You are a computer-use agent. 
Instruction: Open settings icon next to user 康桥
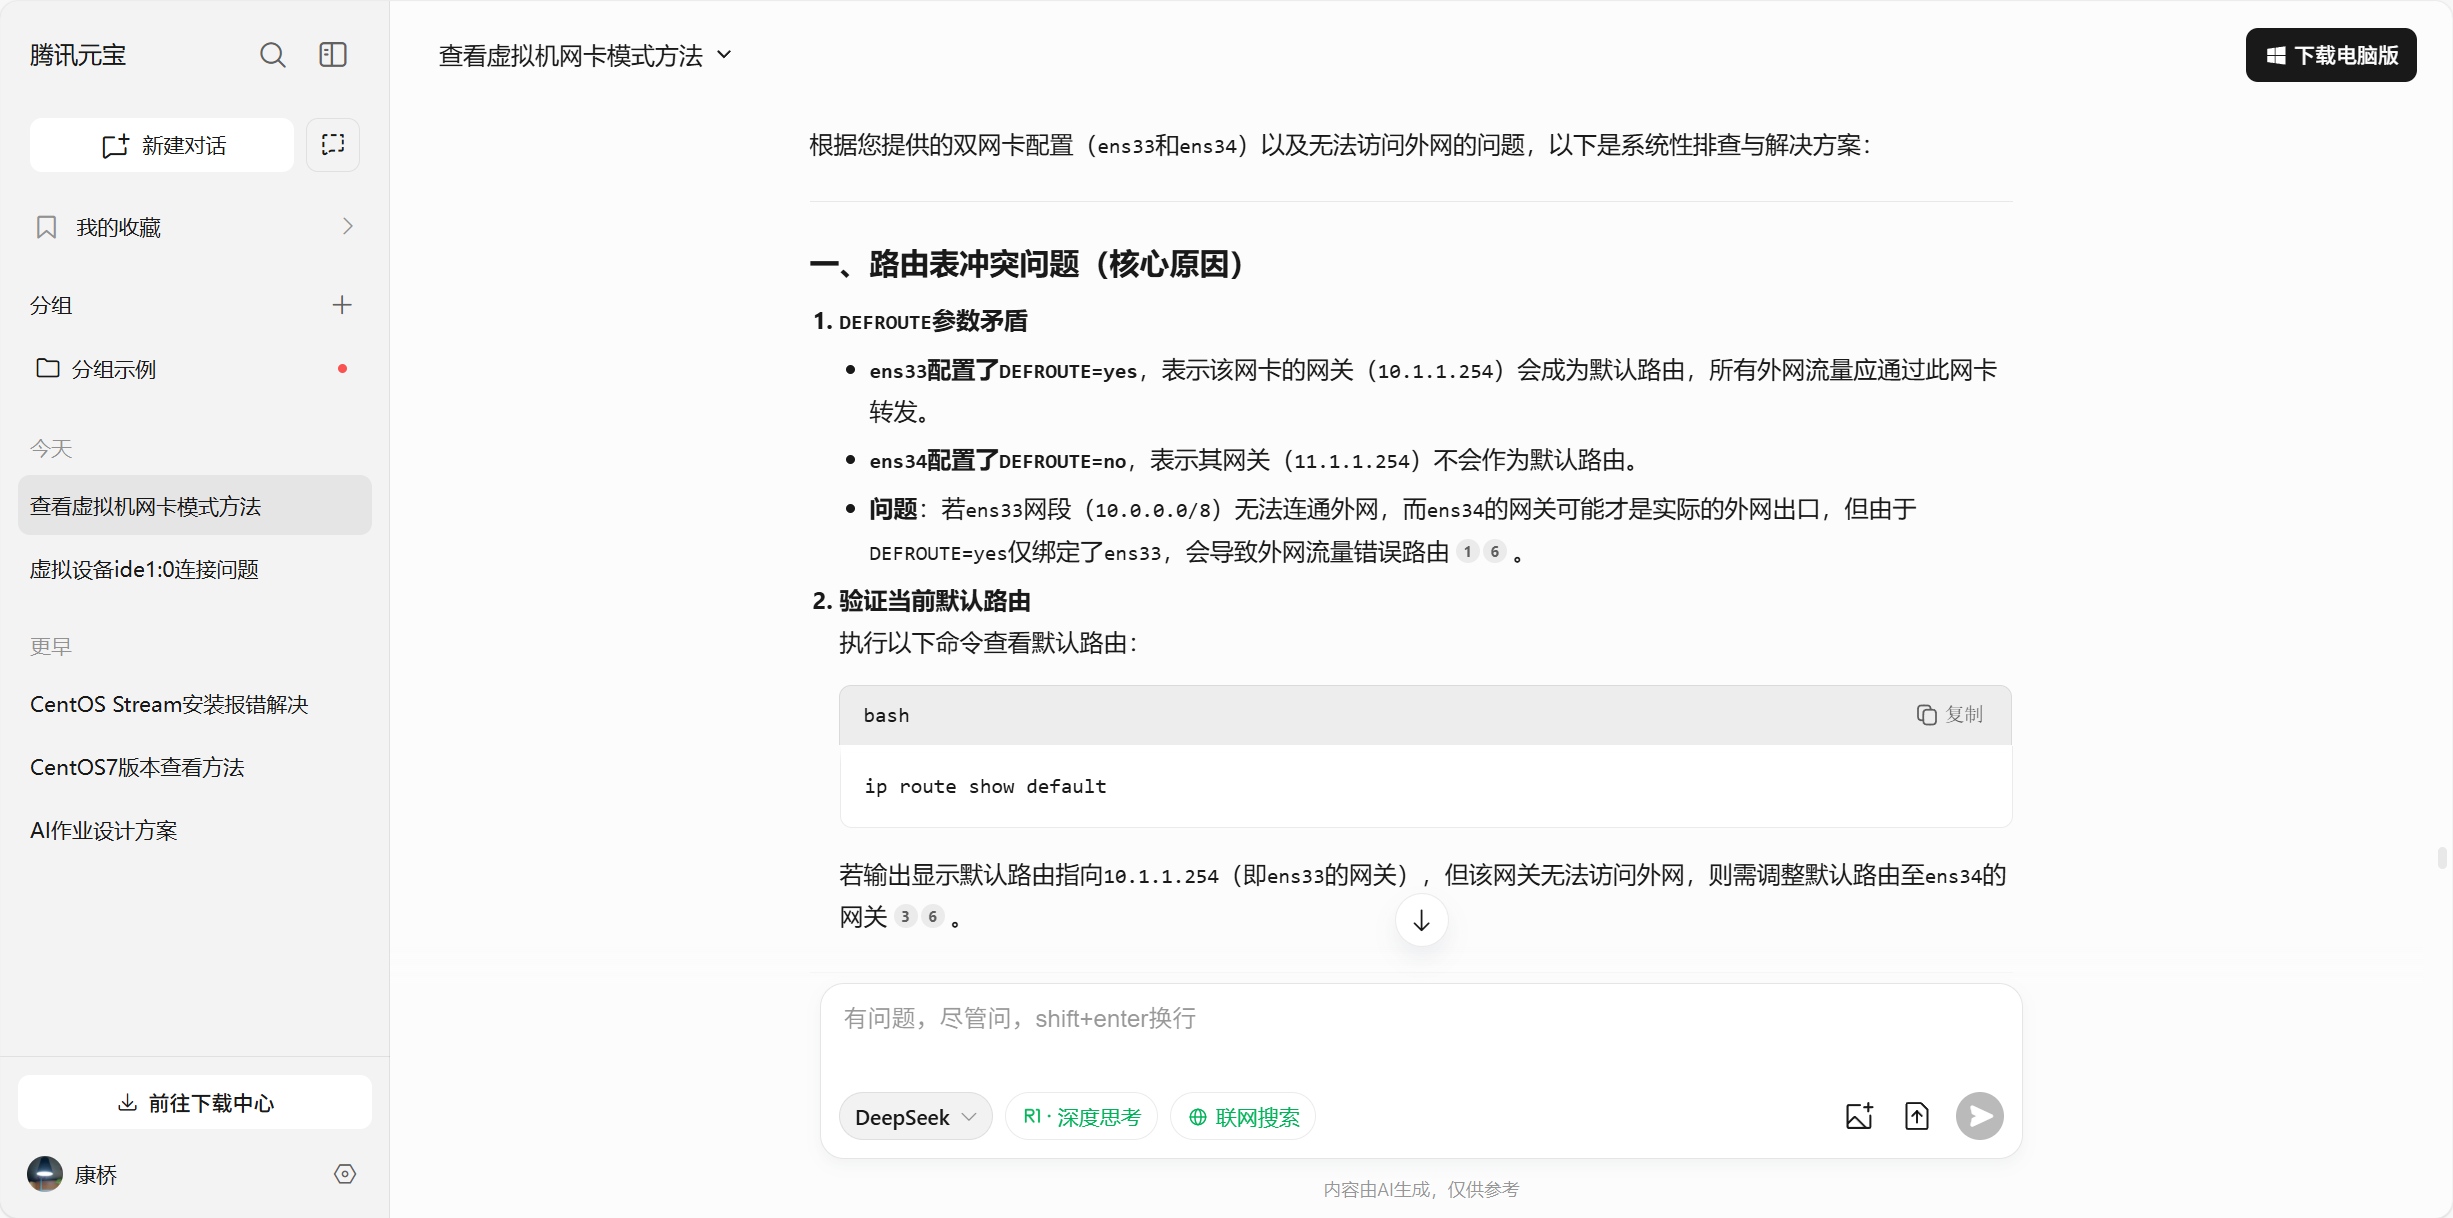(345, 1174)
